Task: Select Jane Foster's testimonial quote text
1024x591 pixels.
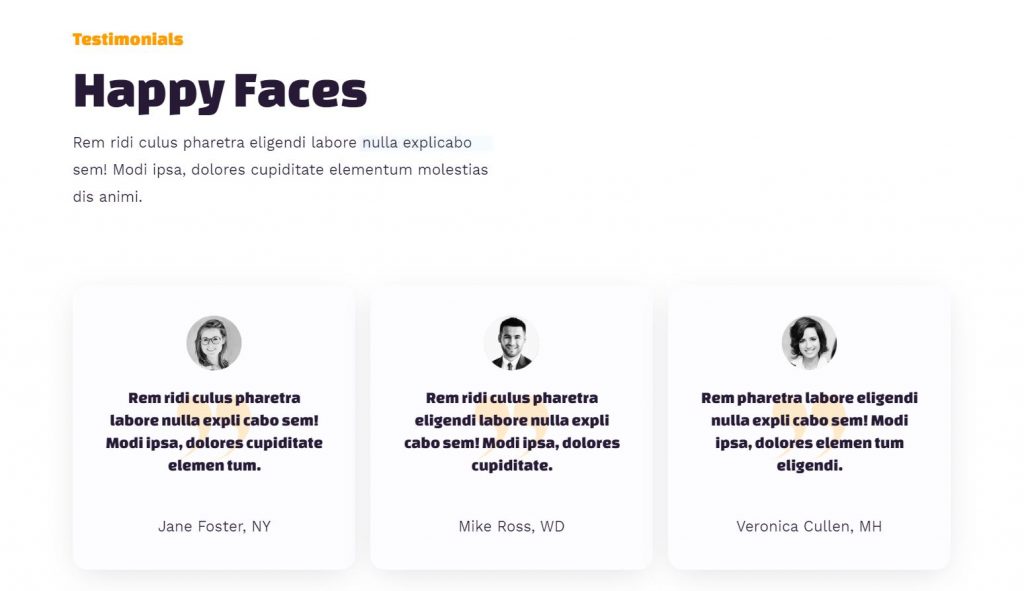Action: pos(214,432)
